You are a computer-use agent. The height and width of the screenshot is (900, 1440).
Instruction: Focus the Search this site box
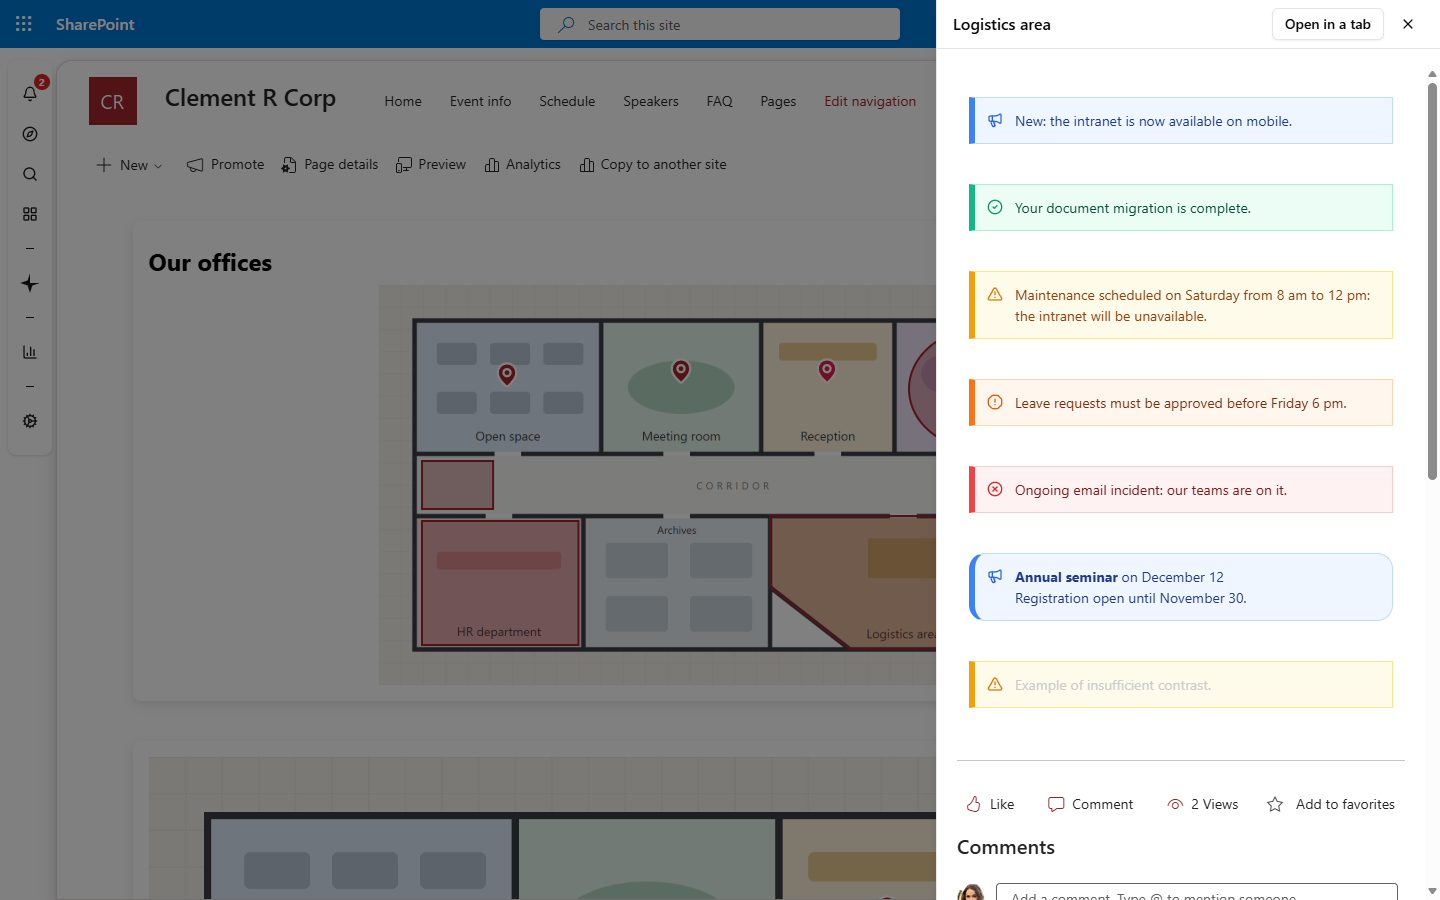tap(720, 24)
